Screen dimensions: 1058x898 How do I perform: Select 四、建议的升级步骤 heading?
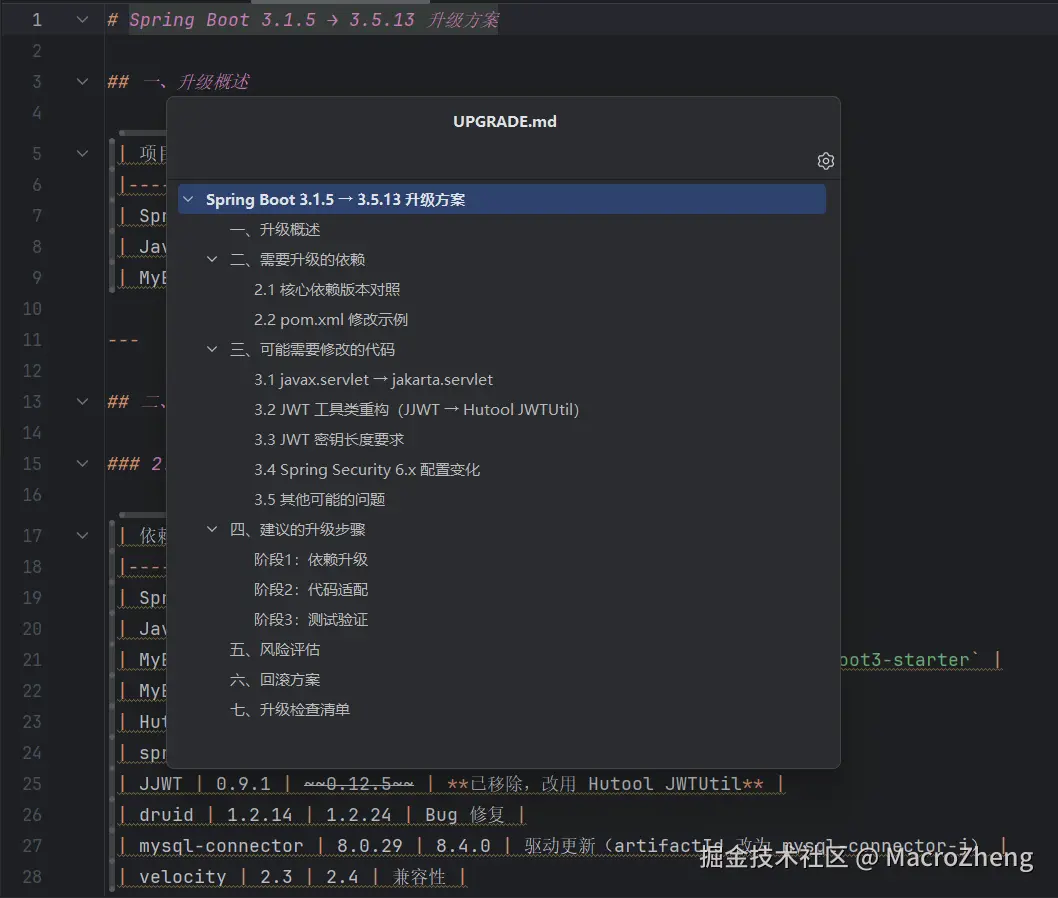click(x=297, y=530)
